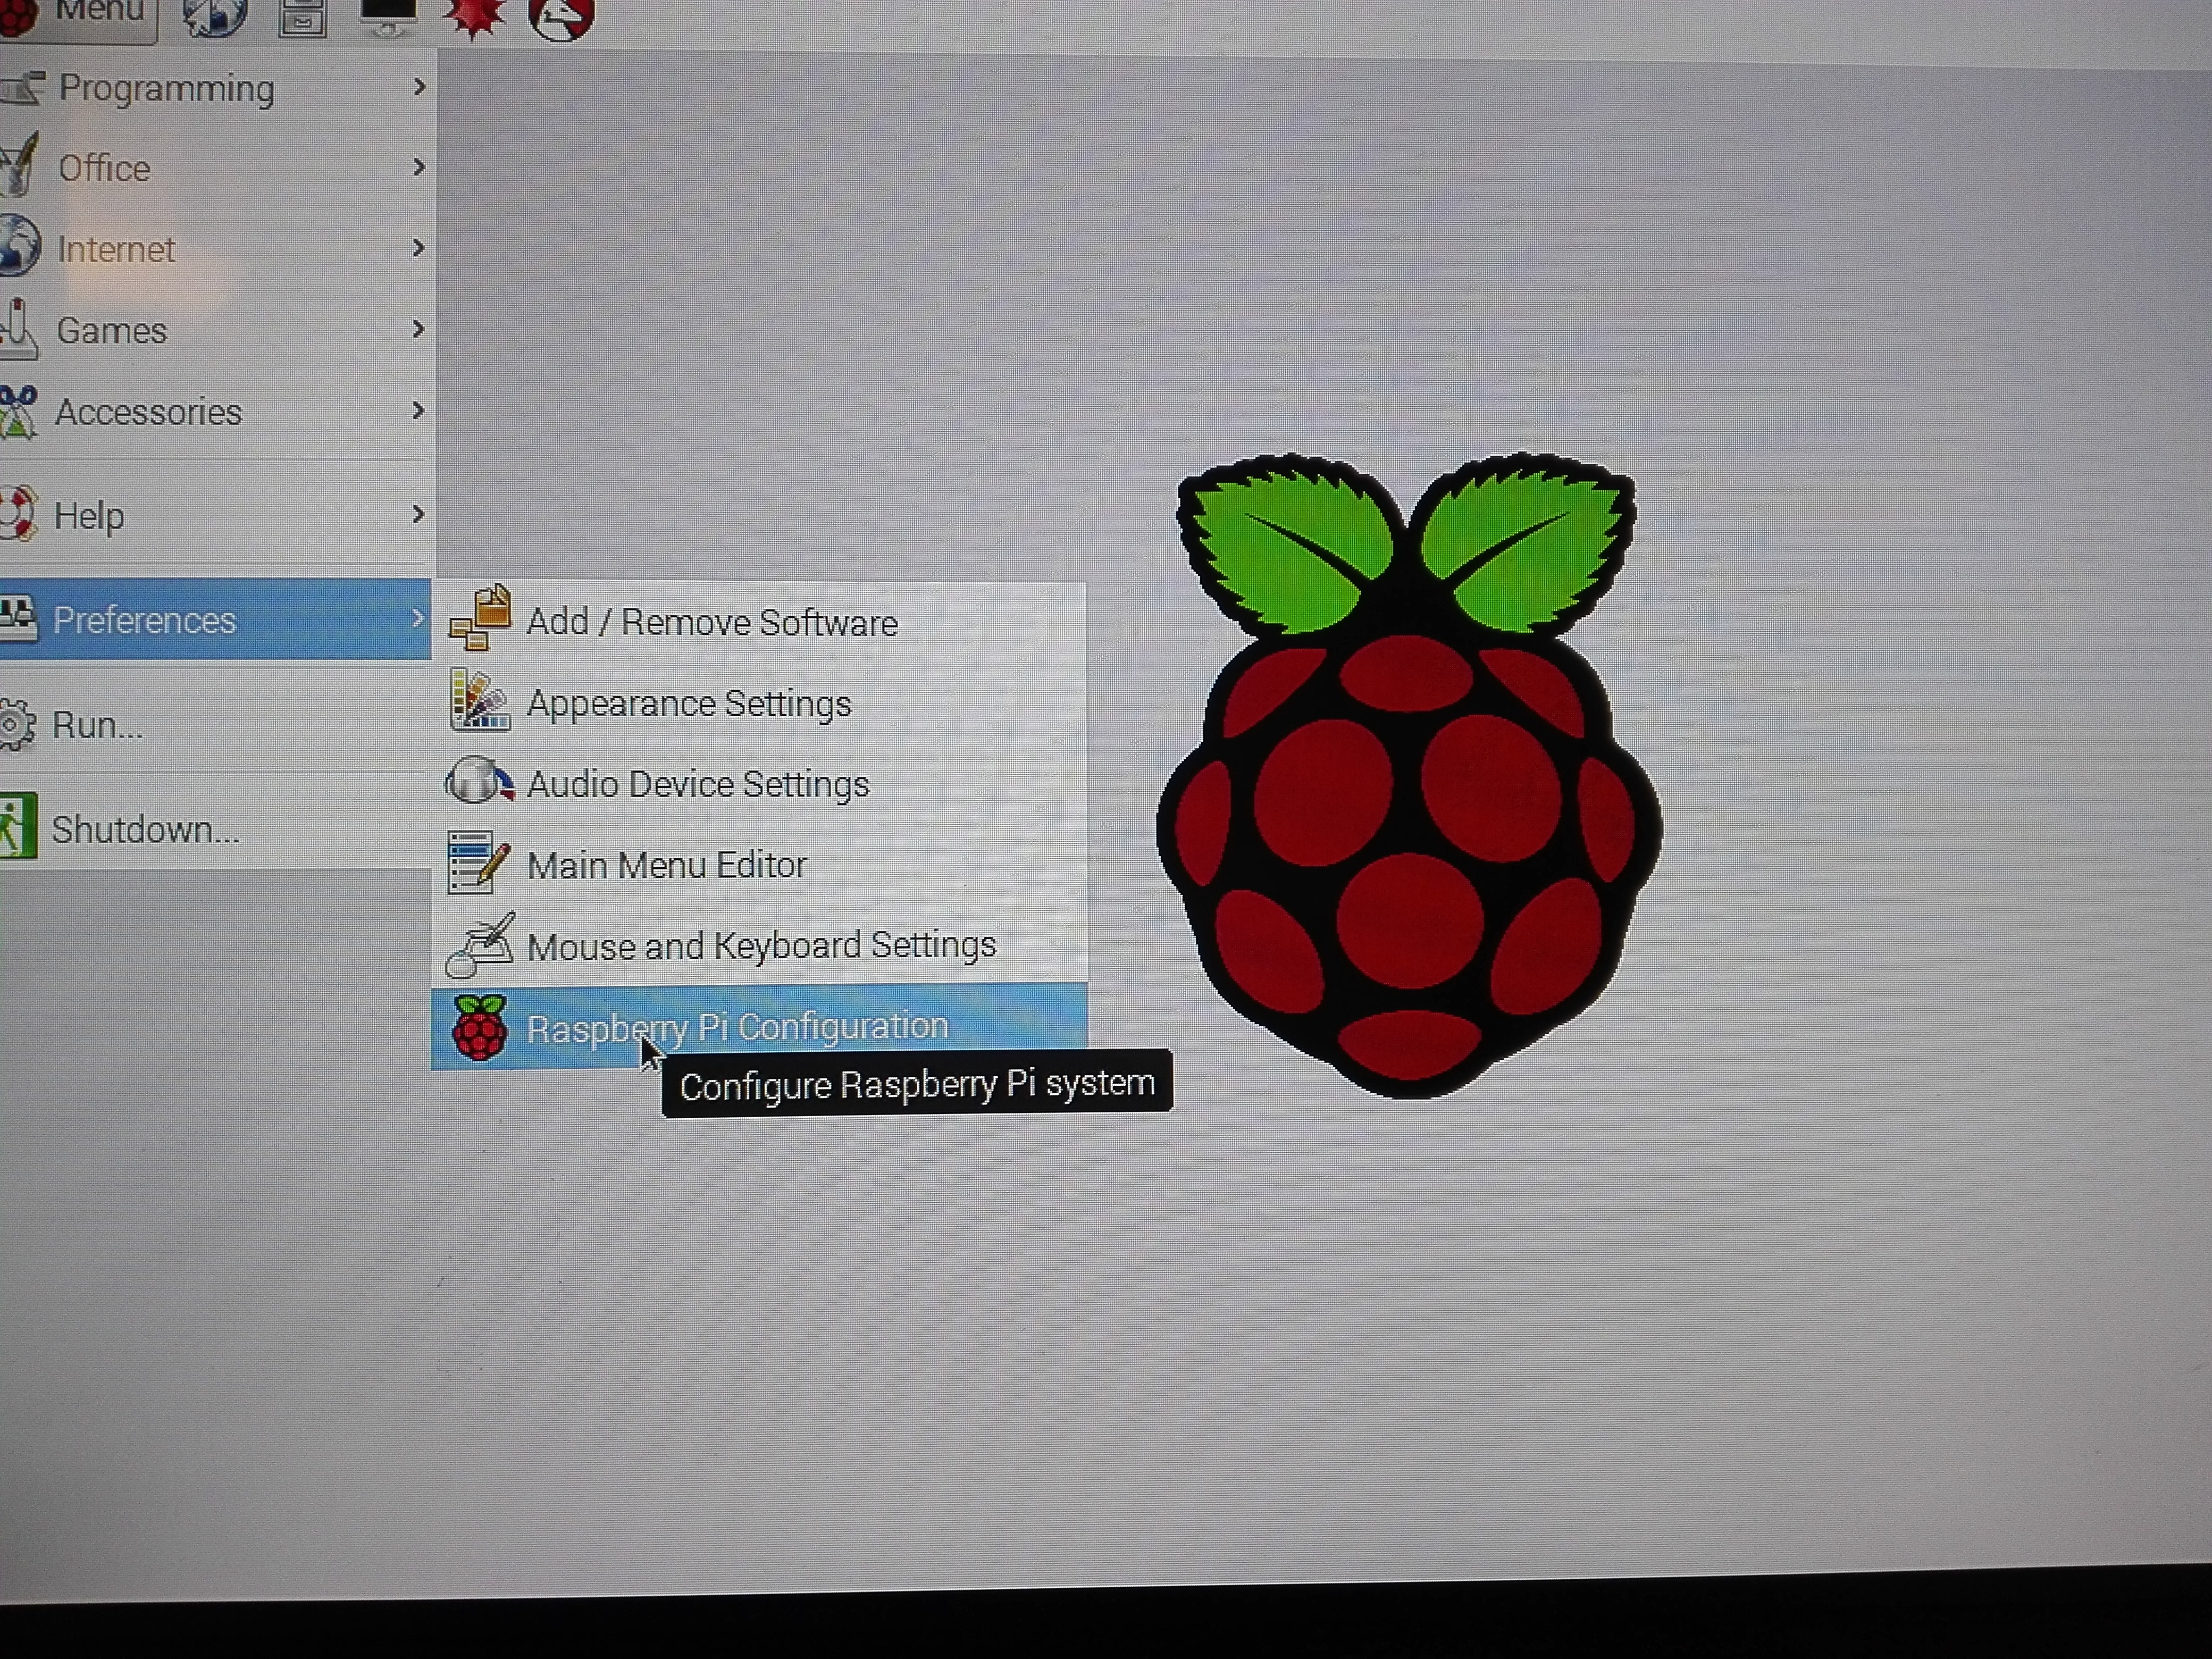2212x1659 pixels.
Task: Open the Help menu entry
Action: pyautogui.click(x=216, y=515)
